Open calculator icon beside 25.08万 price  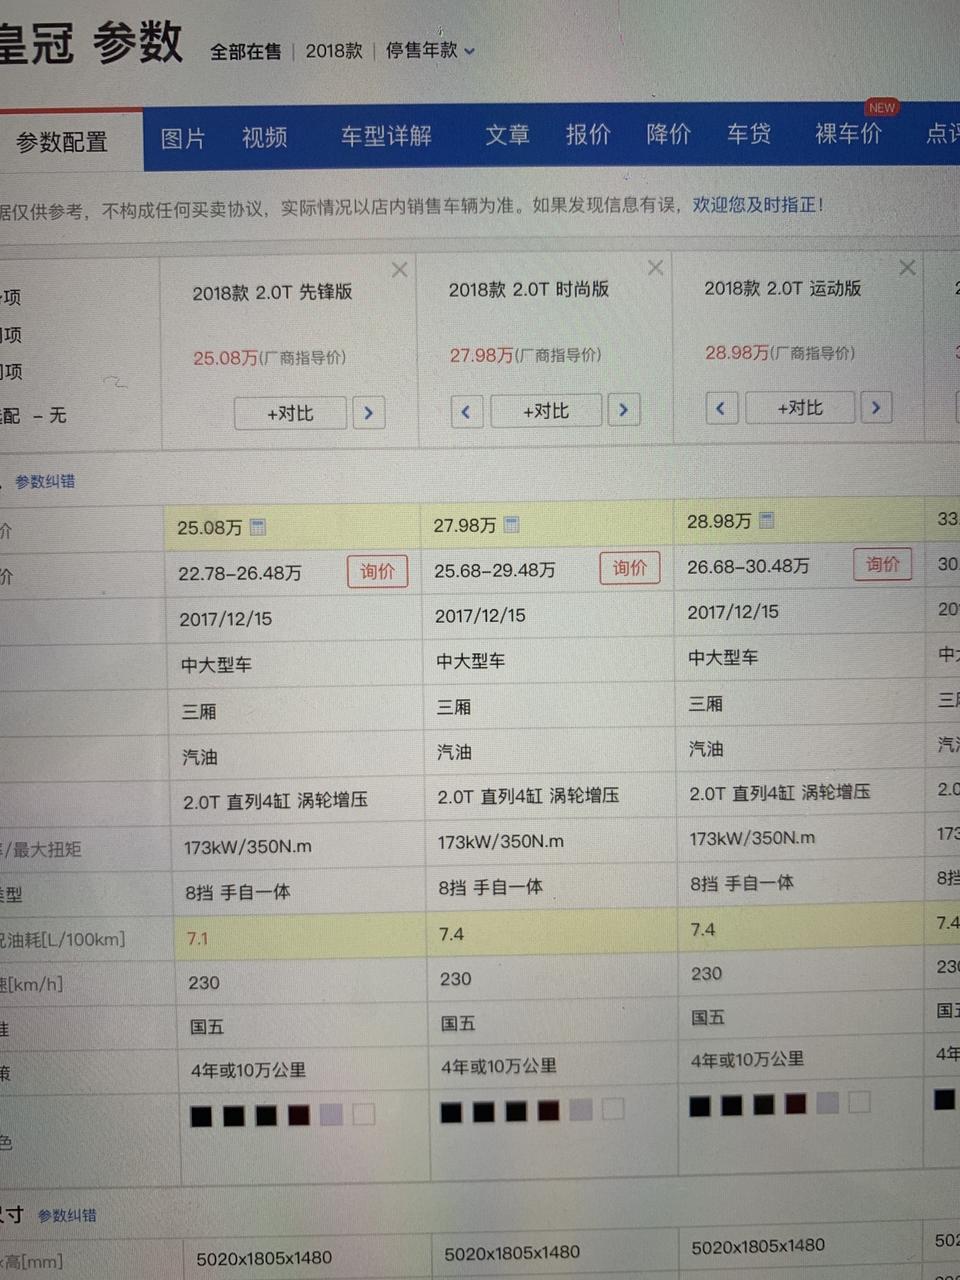[x=258, y=527]
